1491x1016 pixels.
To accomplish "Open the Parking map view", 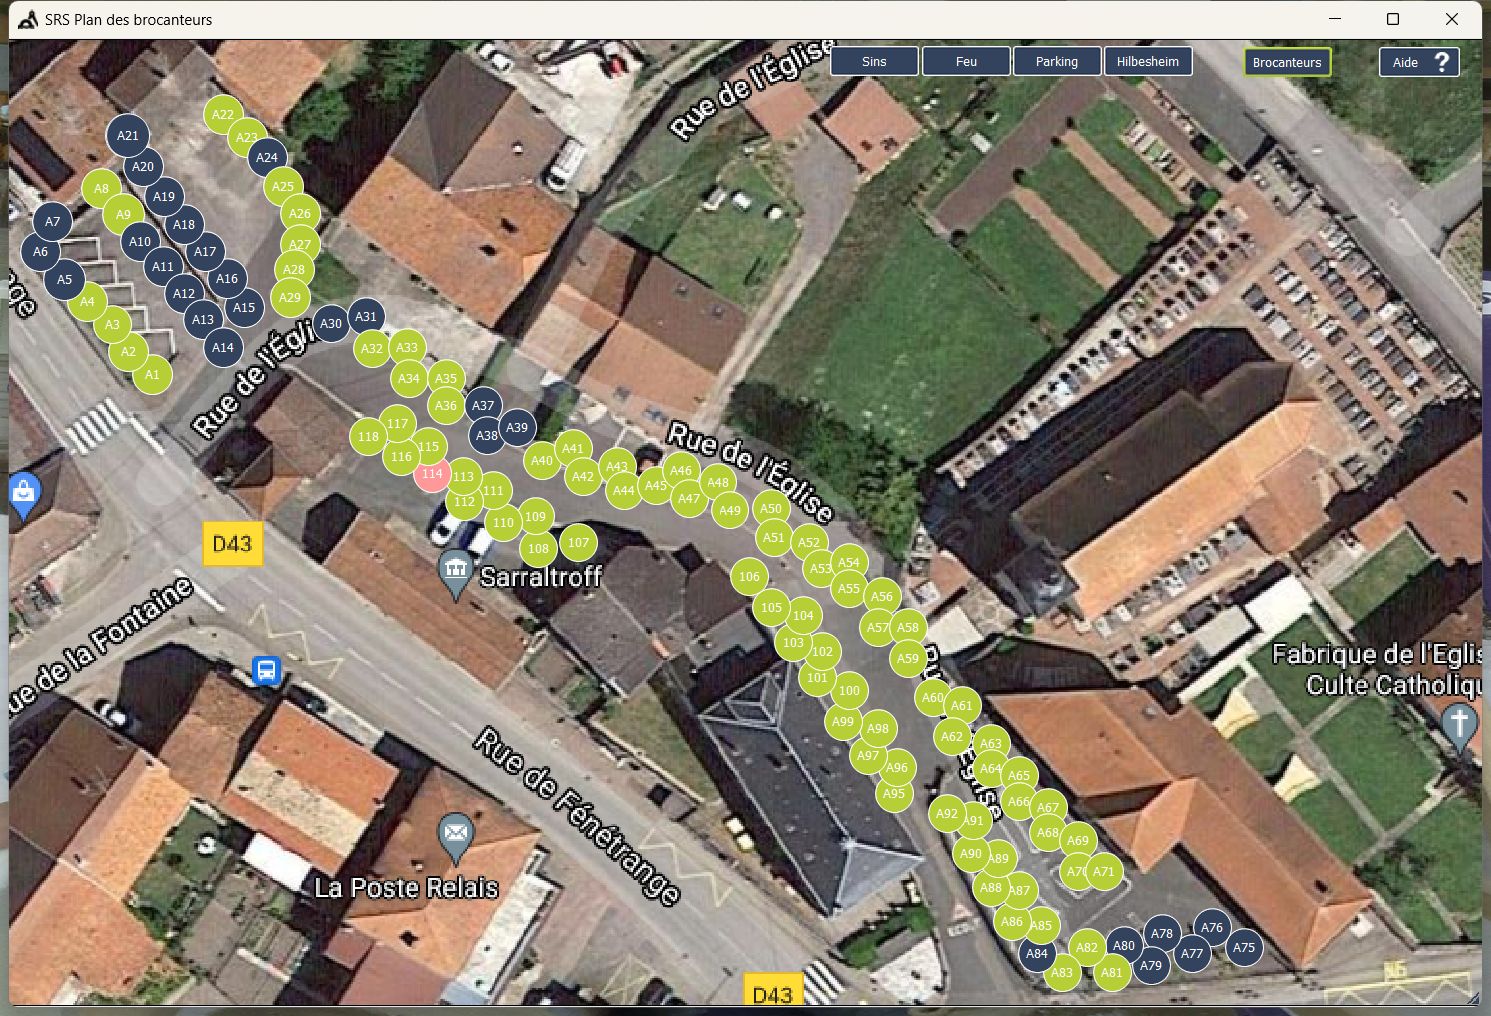I will [x=1057, y=61].
